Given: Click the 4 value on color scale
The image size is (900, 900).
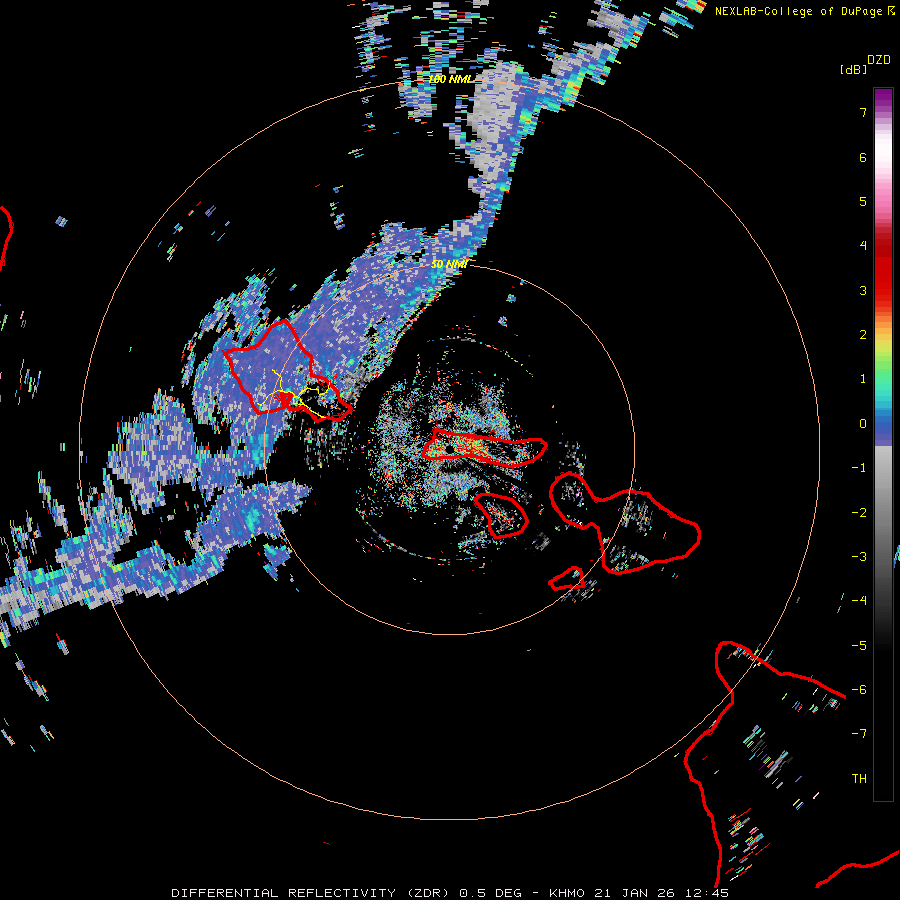Looking at the screenshot, I should coord(863,246).
